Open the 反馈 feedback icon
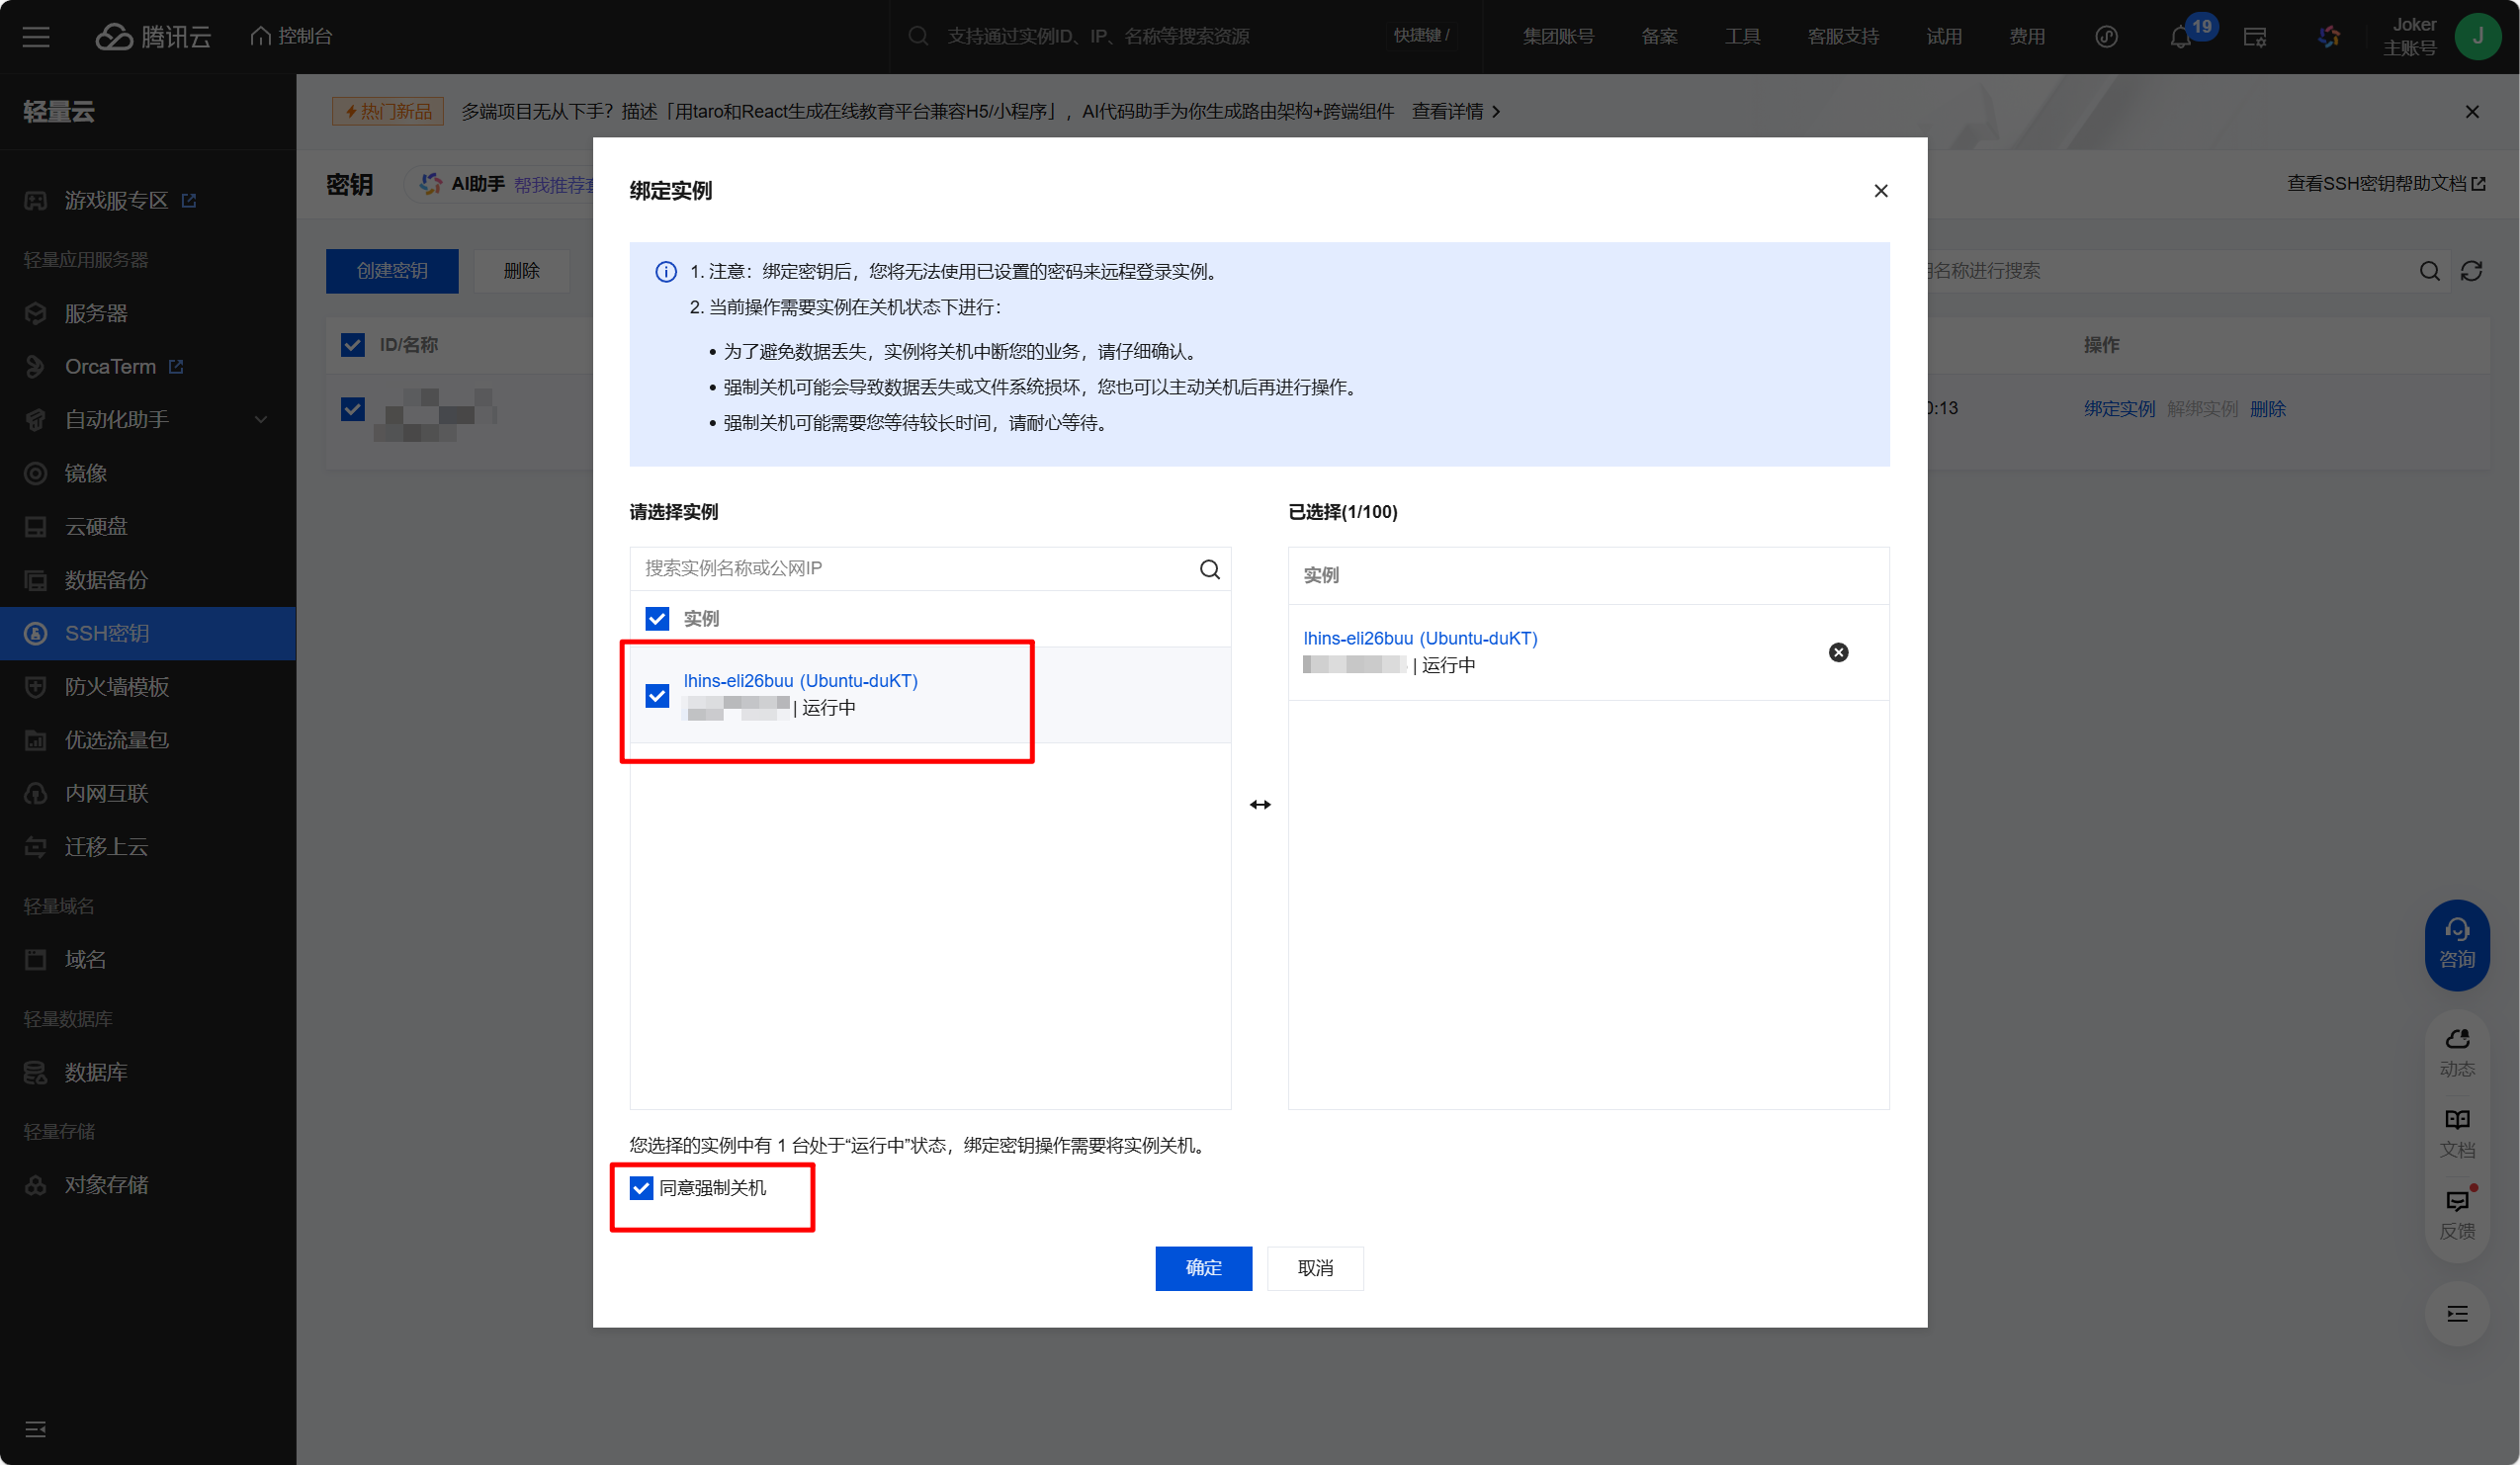 pos(2457,1213)
